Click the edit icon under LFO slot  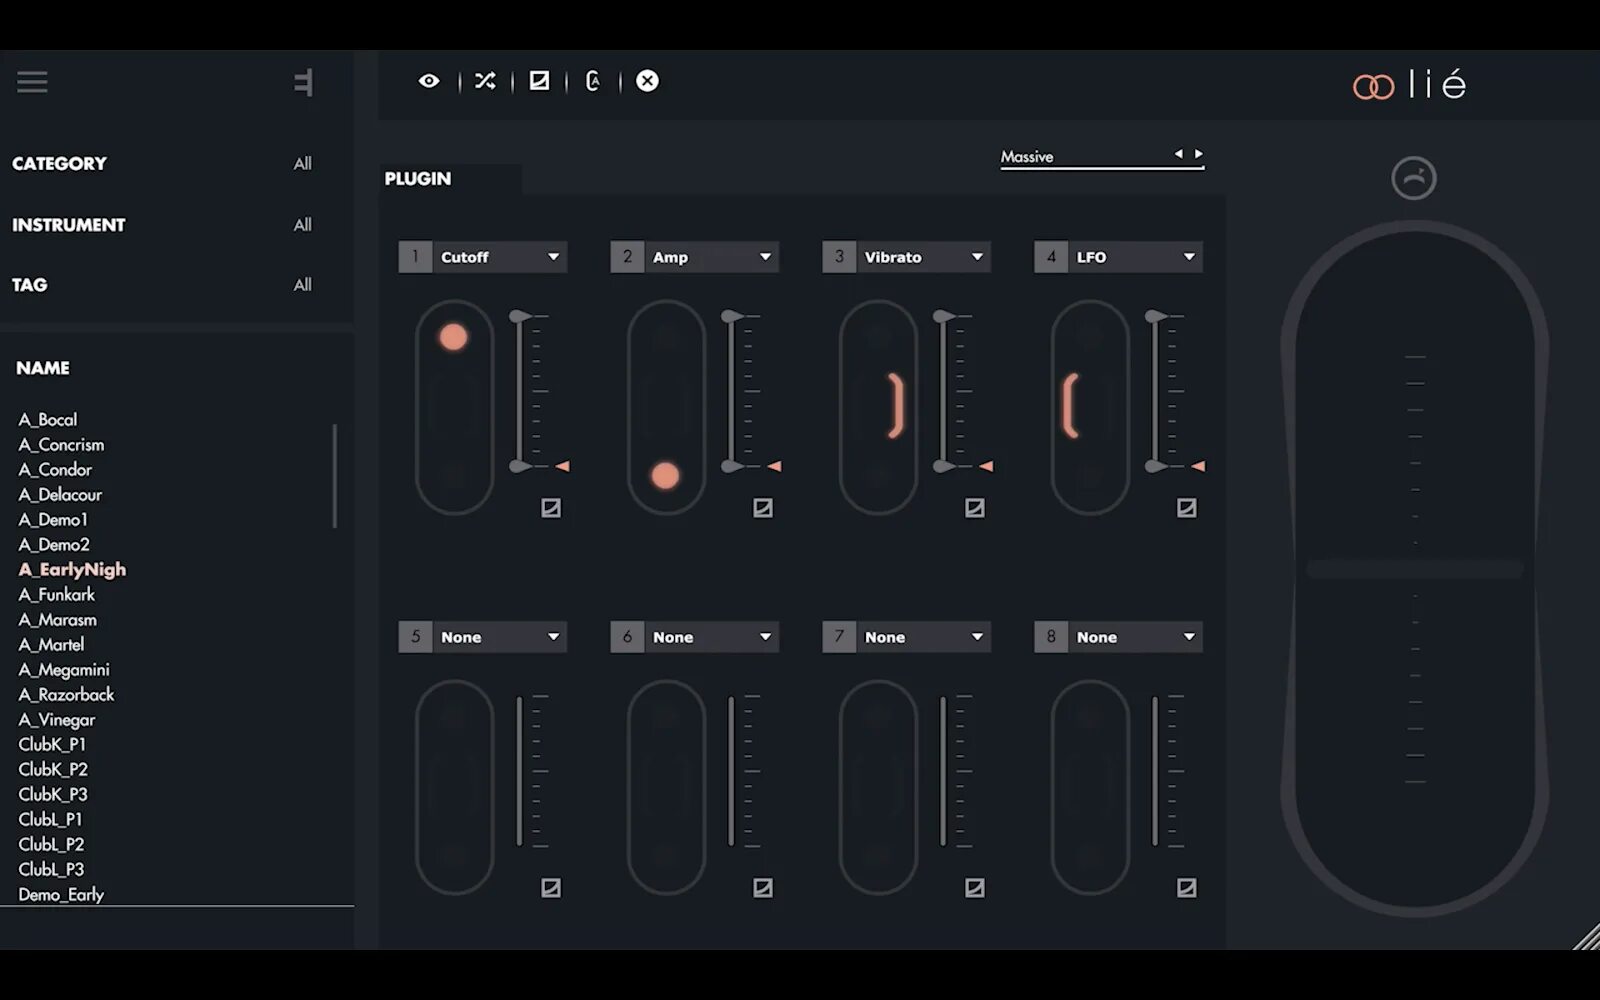click(1187, 508)
